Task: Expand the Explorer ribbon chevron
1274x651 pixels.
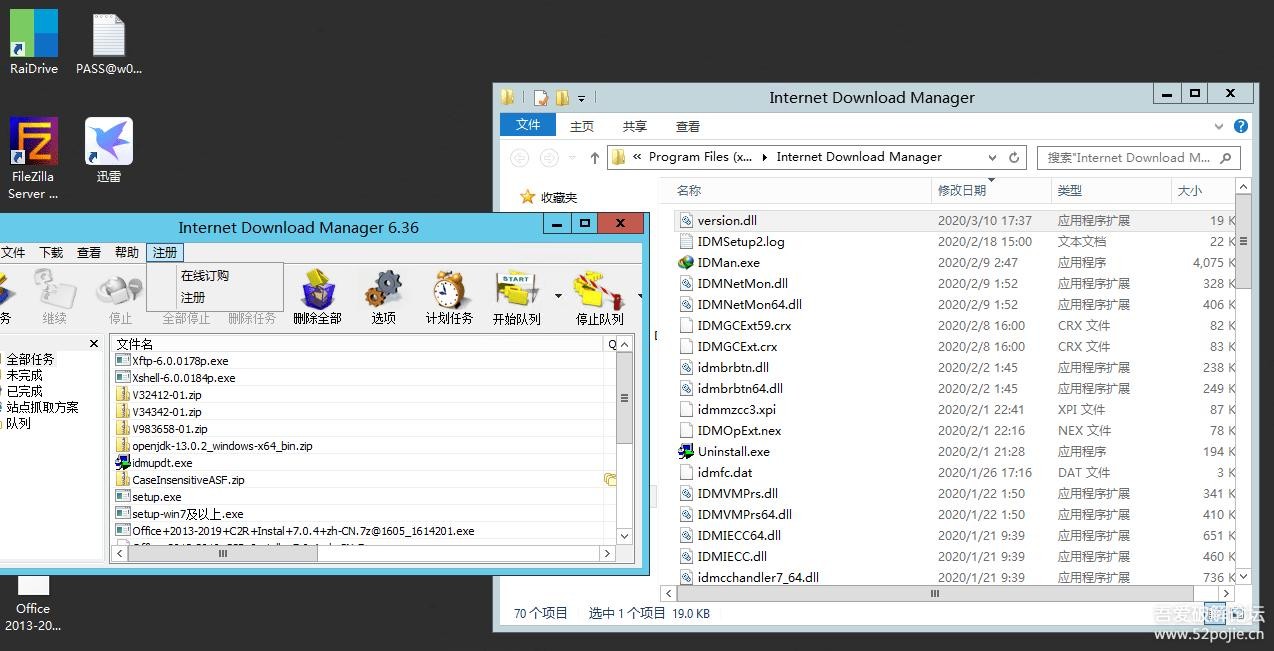Action: coord(1218,126)
